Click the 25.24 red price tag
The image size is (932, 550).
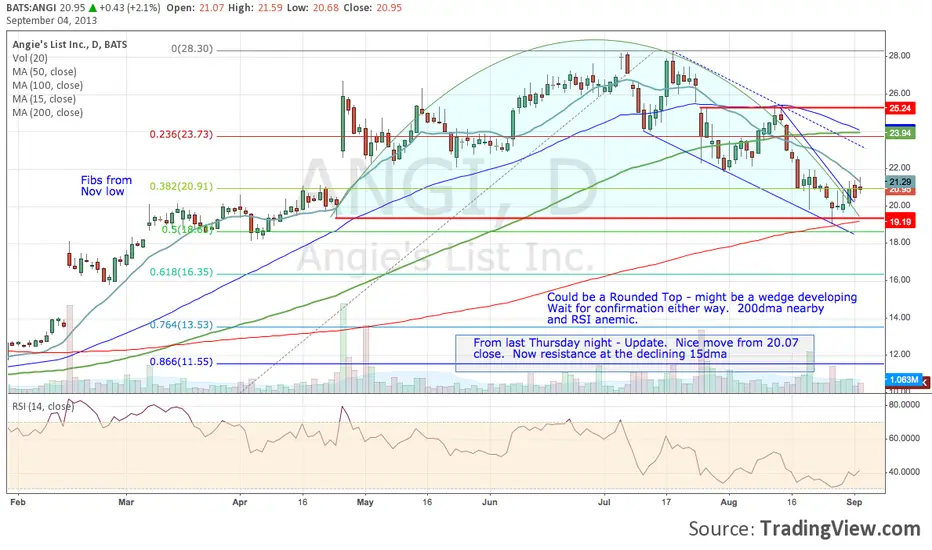click(900, 108)
